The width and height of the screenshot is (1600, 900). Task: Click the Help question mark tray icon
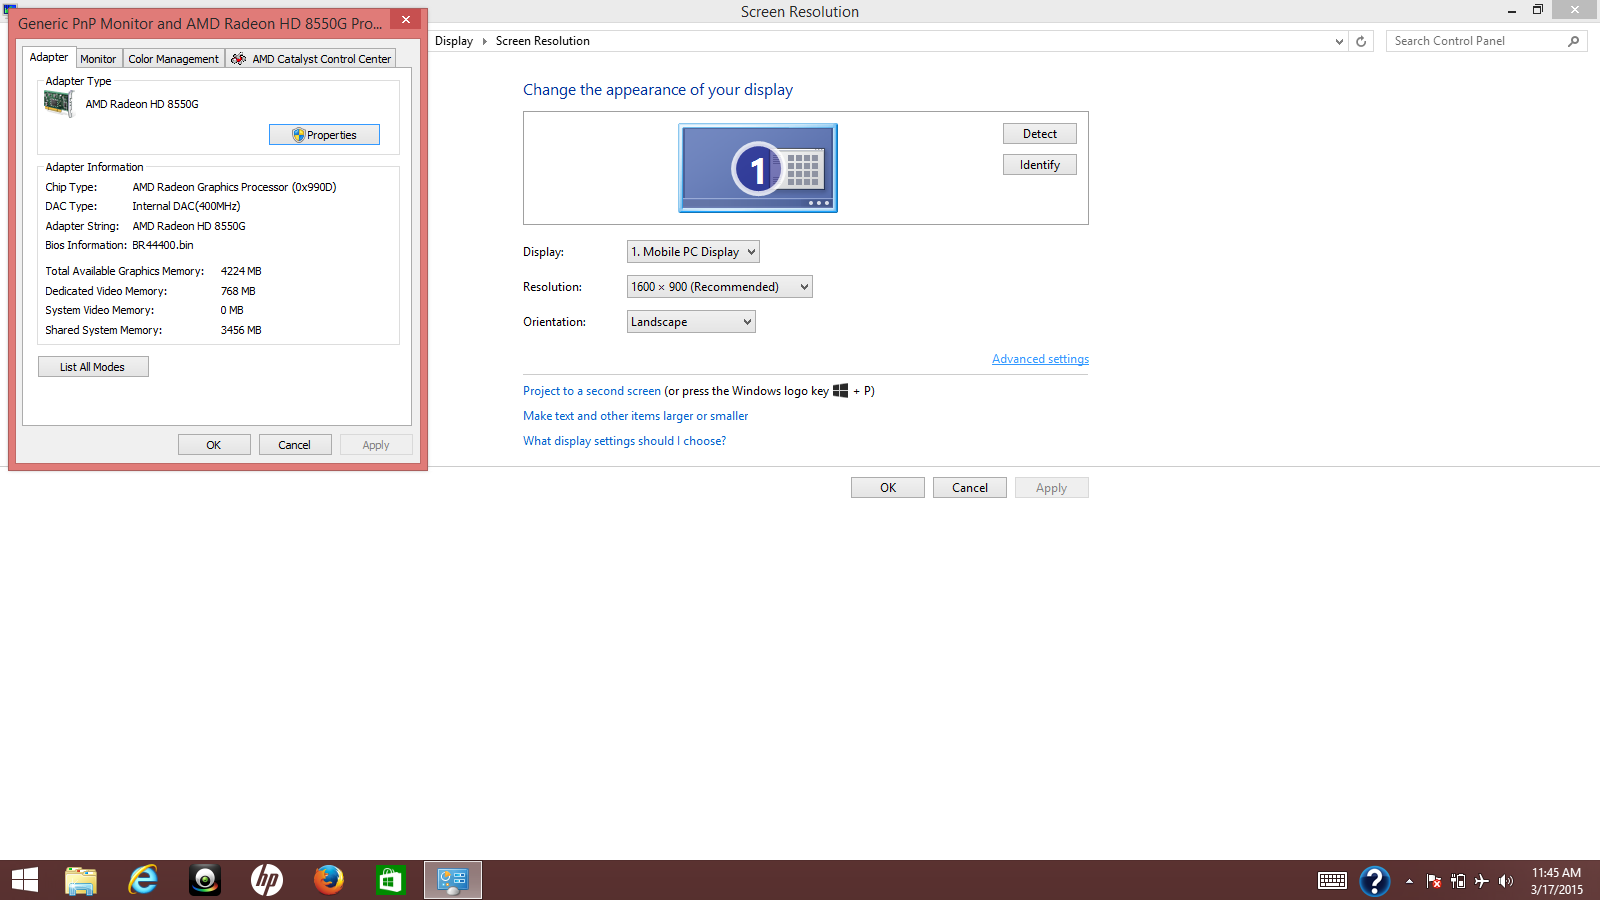coord(1376,881)
